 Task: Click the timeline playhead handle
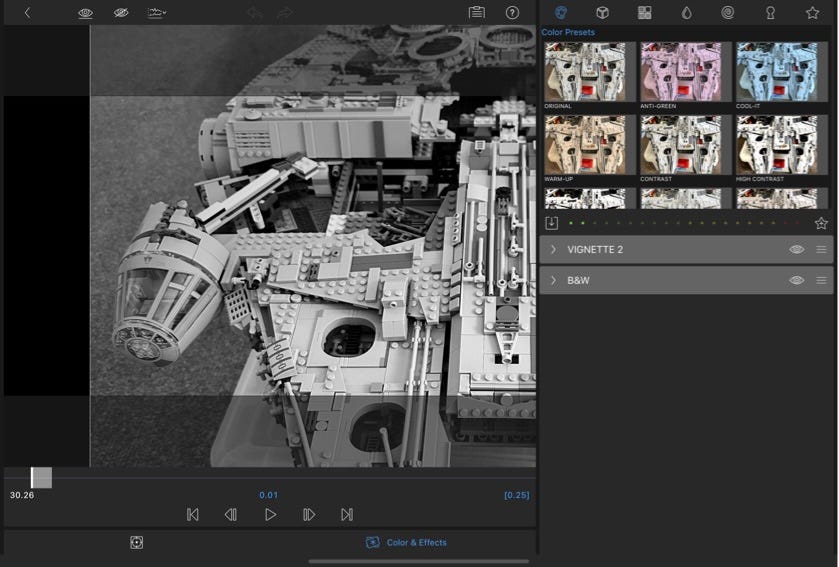[41, 478]
